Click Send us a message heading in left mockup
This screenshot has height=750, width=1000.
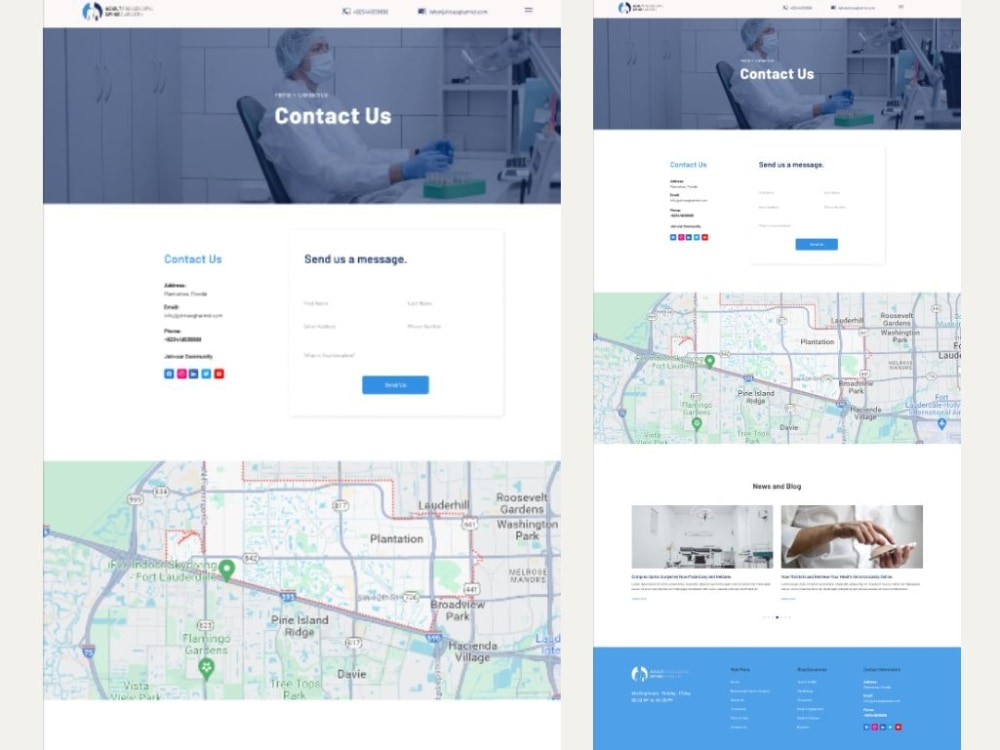[x=355, y=260]
